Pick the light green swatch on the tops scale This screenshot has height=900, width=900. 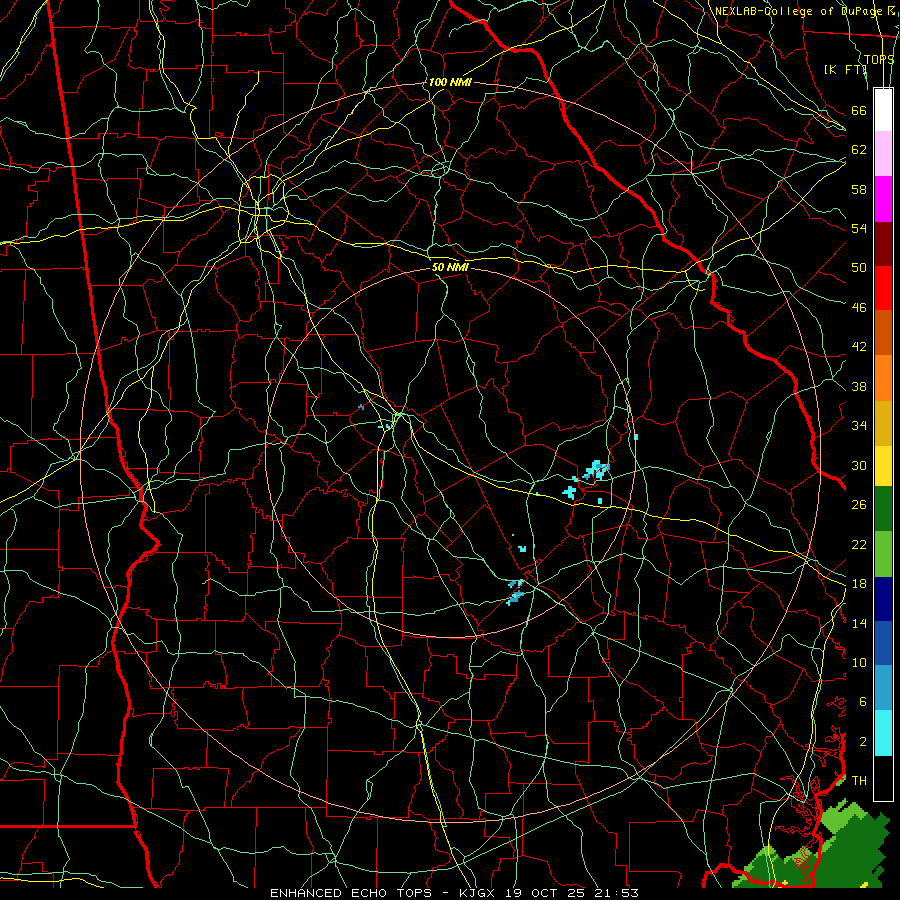coord(883,554)
